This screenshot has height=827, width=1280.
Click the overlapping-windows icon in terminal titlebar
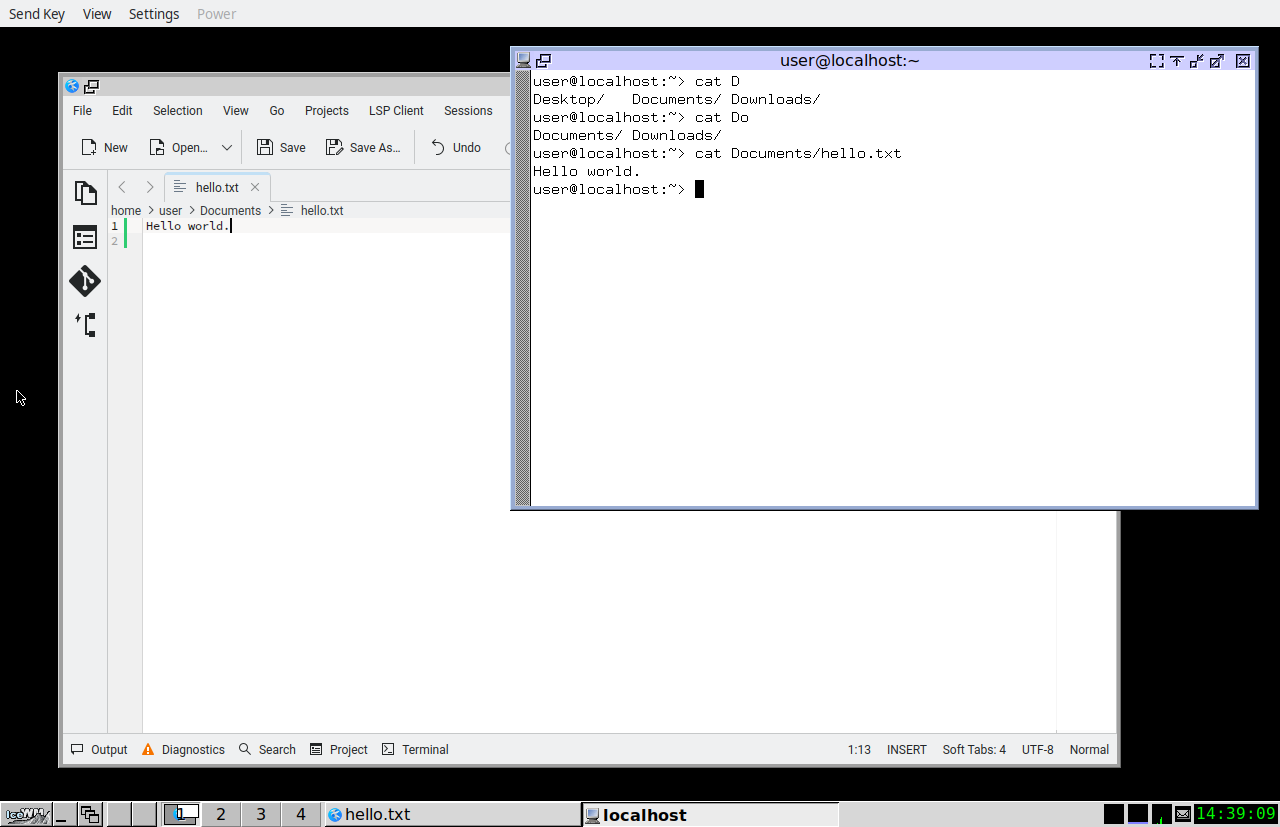coord(543,60)
